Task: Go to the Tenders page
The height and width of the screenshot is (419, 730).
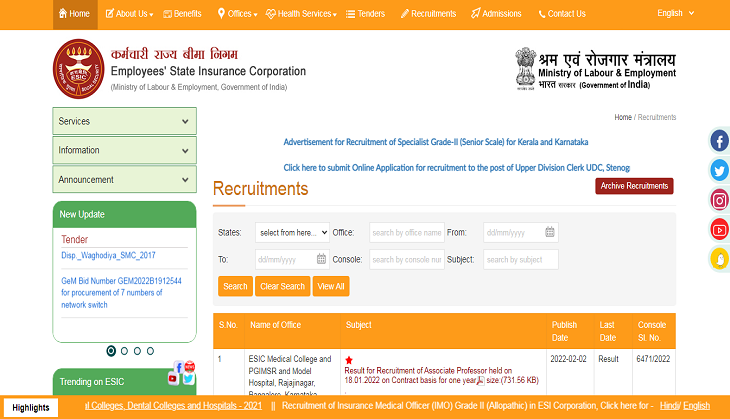Action: (365, 14)
